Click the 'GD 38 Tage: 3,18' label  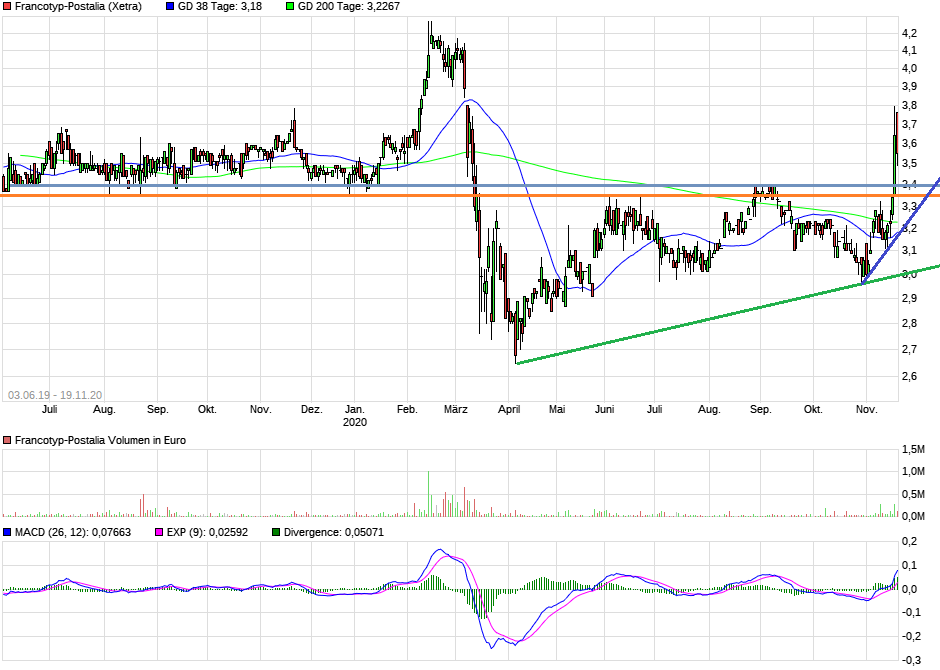(220, 7)
